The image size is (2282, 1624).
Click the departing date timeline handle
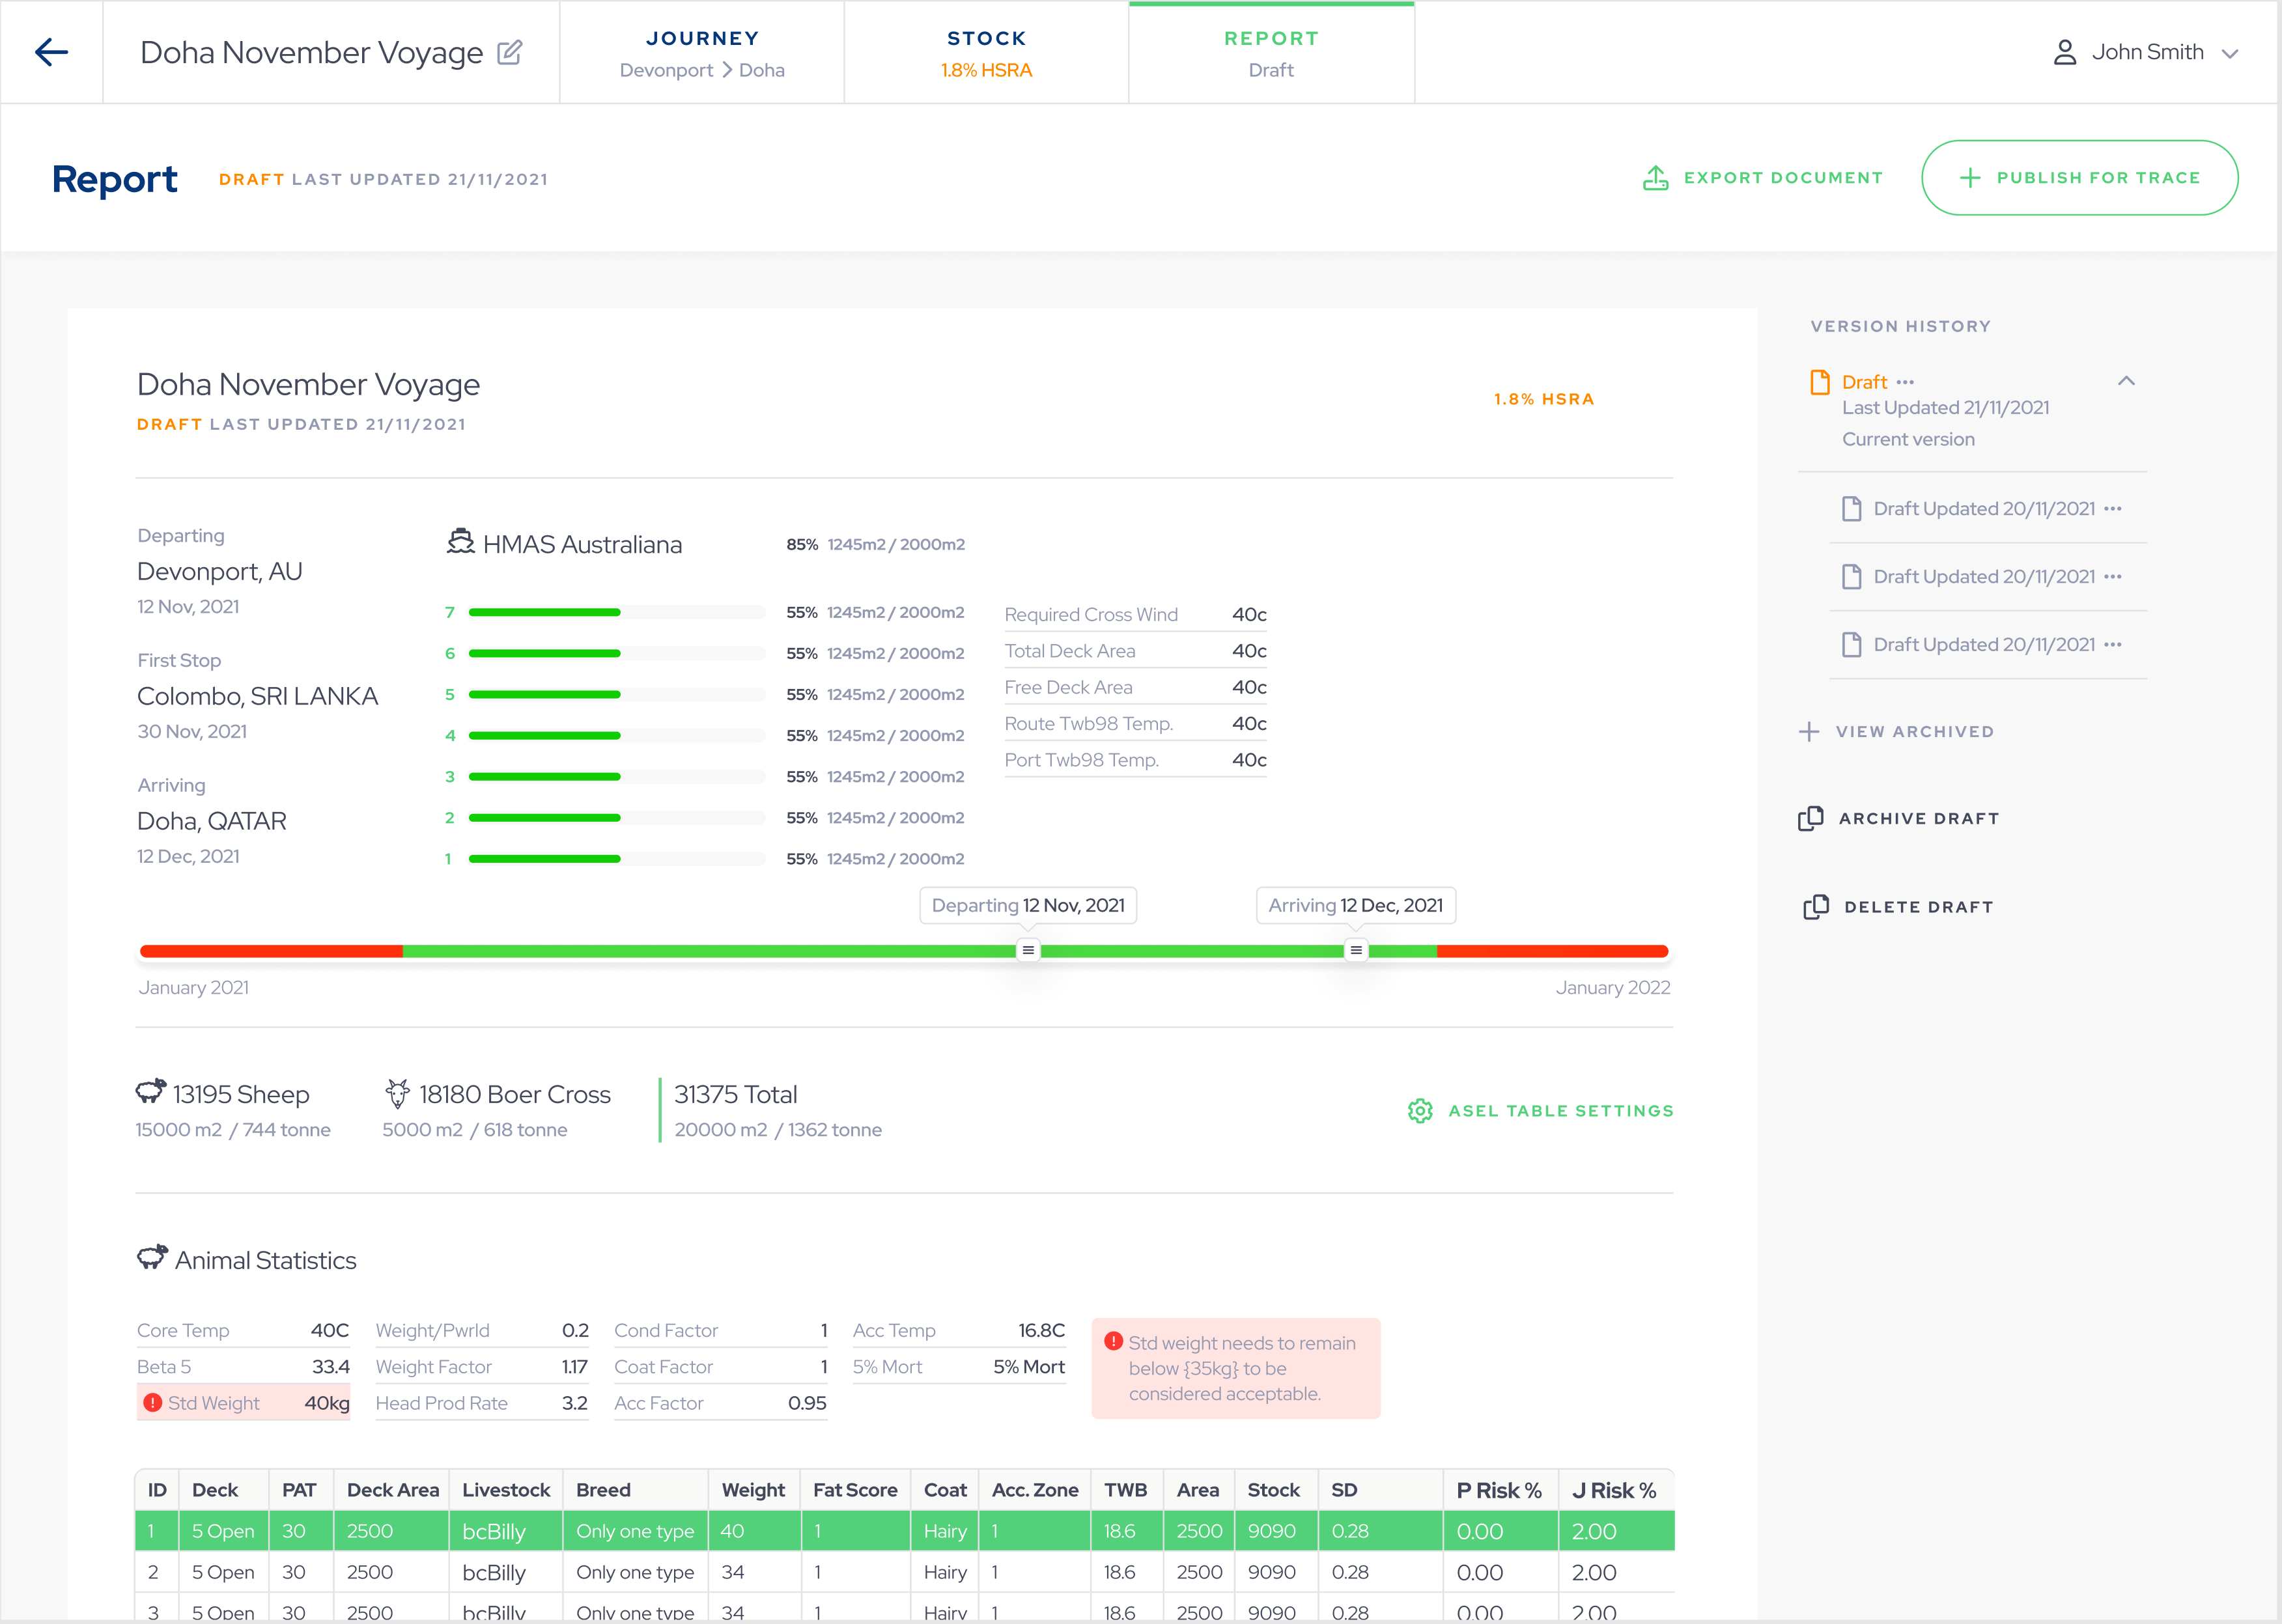tap(1028, 951)
